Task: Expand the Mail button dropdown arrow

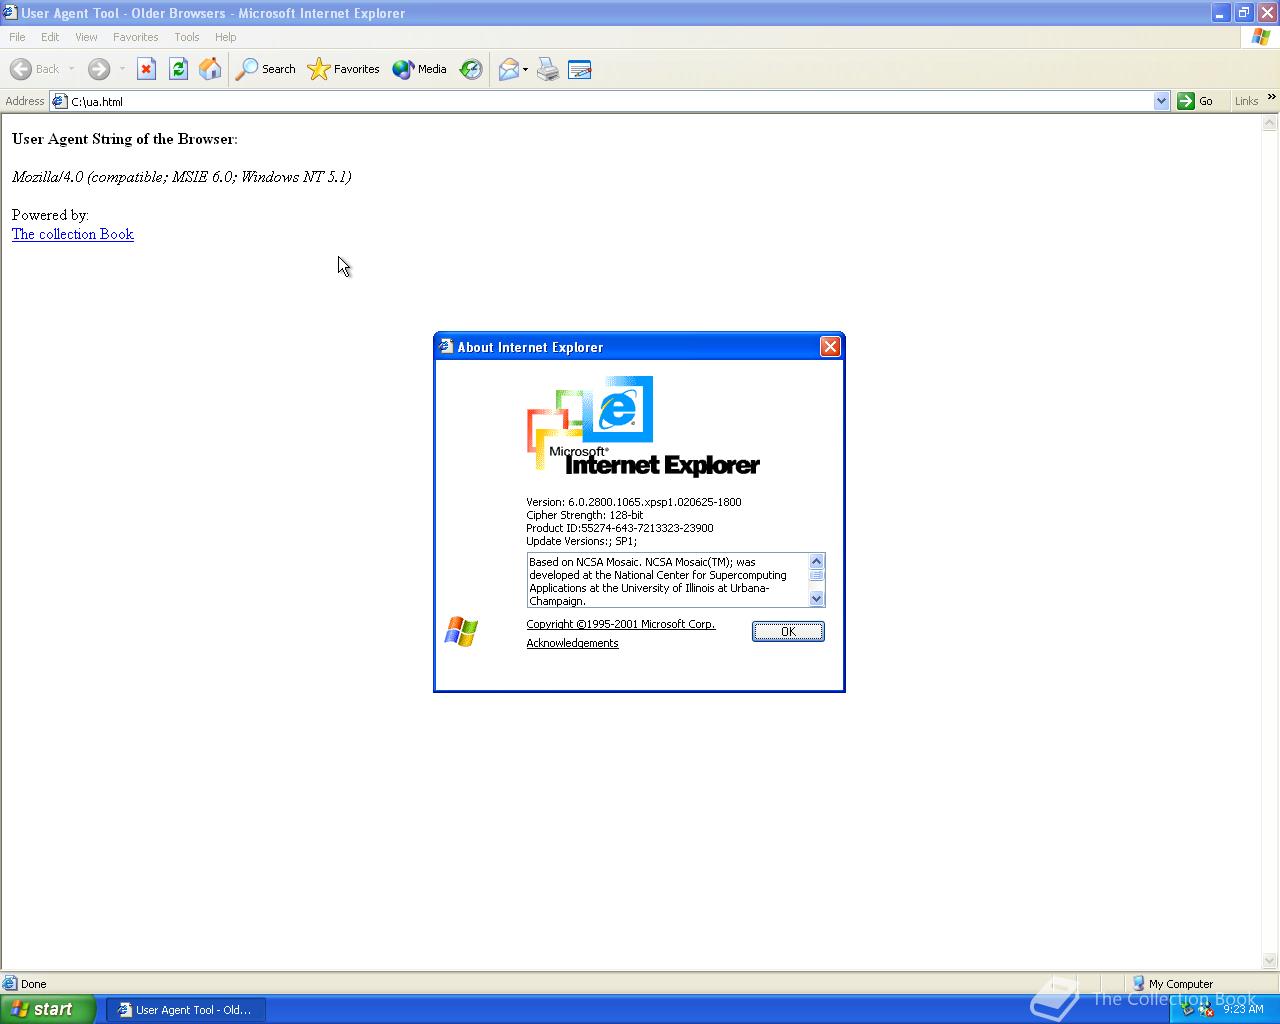Action: pyautogui.click(x=525, y=69)
